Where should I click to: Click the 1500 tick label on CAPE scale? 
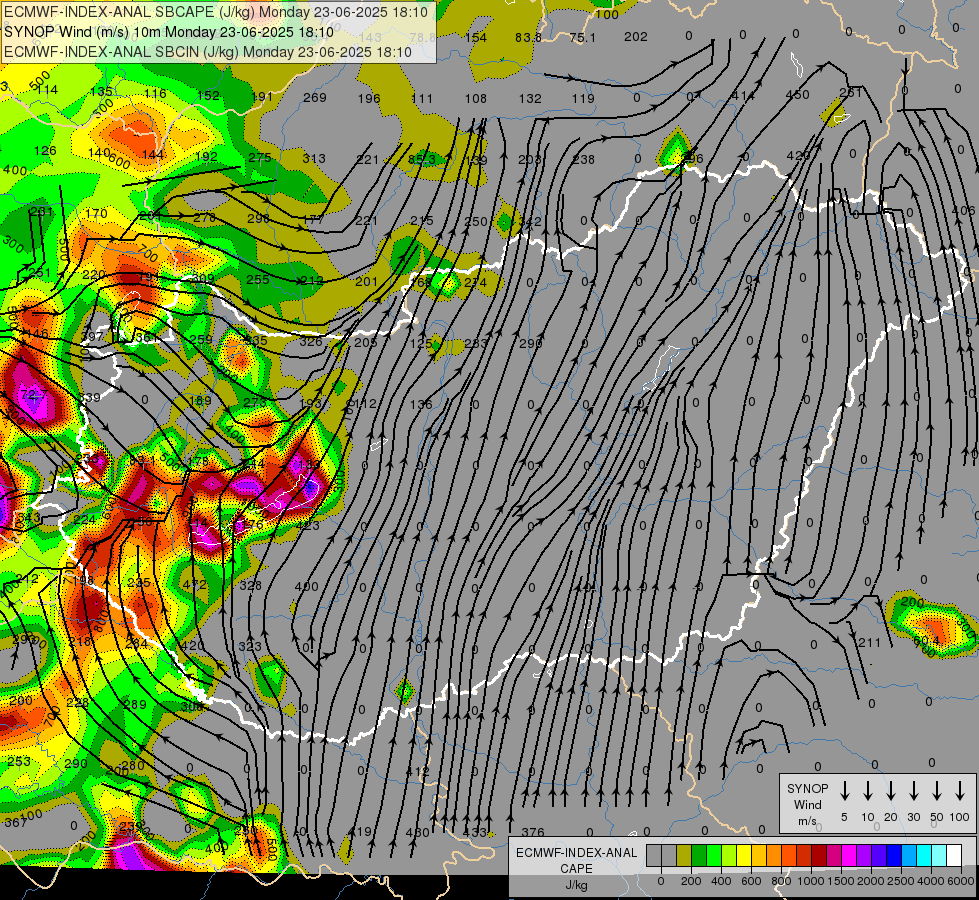[840, 881]
